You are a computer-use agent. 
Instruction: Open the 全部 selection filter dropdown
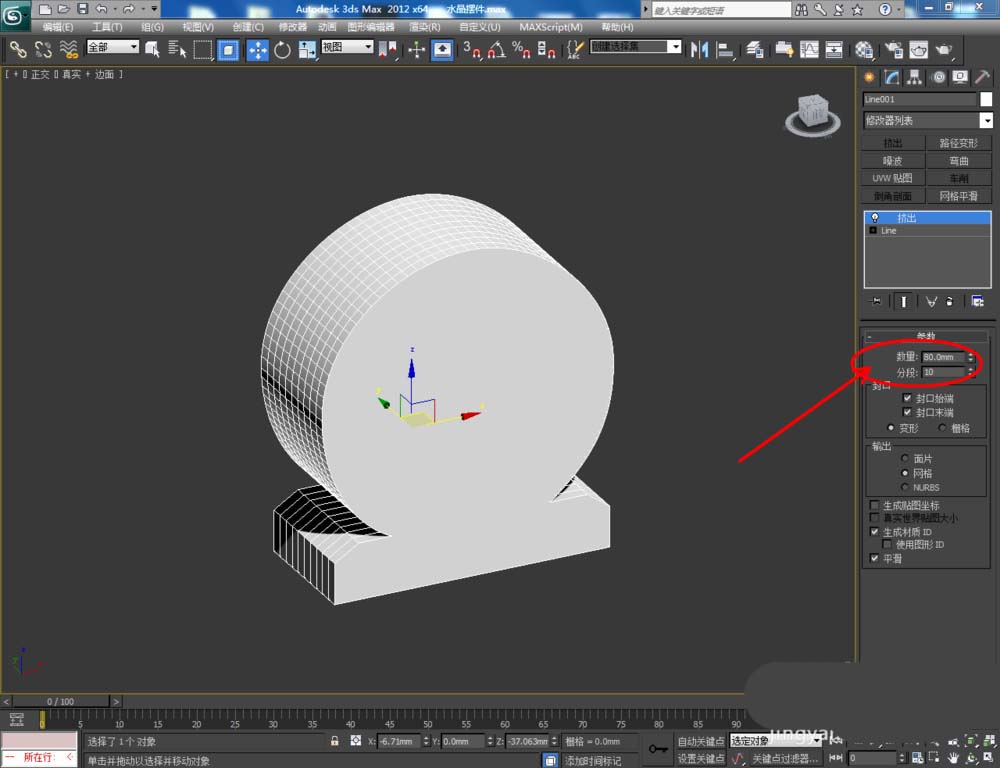(x=112, y=47)
